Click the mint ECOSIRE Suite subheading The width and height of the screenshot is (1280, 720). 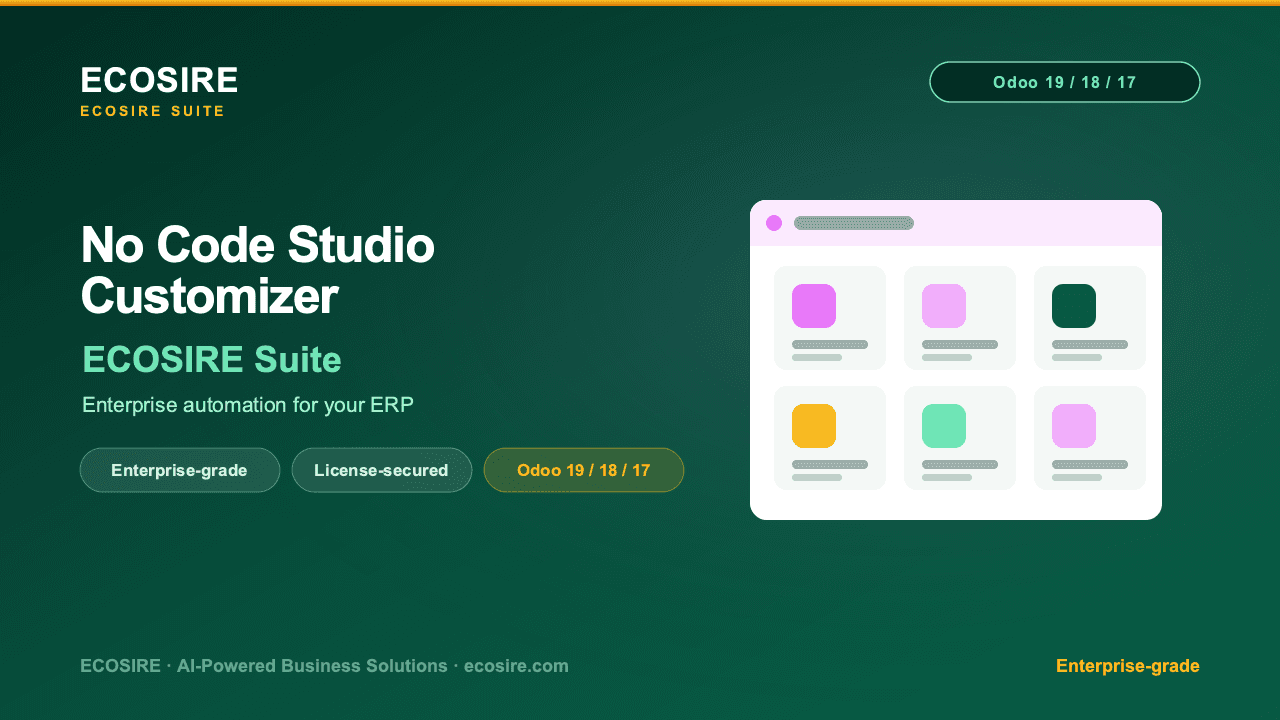212,359
